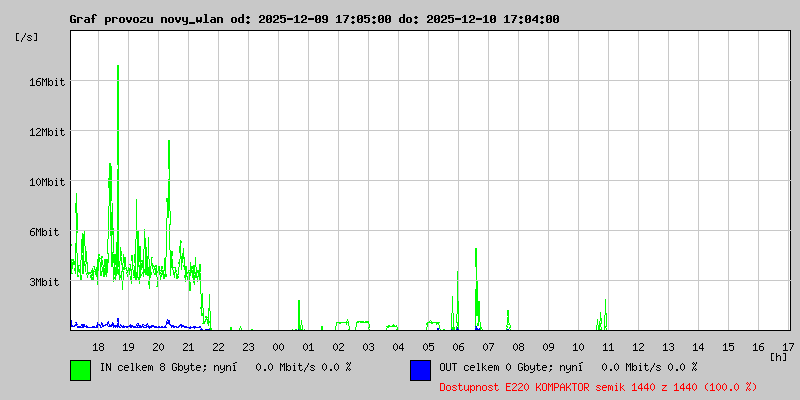Click hour label '16' on time axis
800x400 pixels.
(x=758, y=347)
